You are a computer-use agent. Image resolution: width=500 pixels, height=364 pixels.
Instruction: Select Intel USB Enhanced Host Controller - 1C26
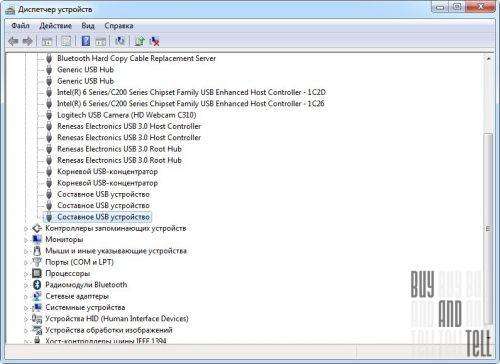tap(191, 104)
